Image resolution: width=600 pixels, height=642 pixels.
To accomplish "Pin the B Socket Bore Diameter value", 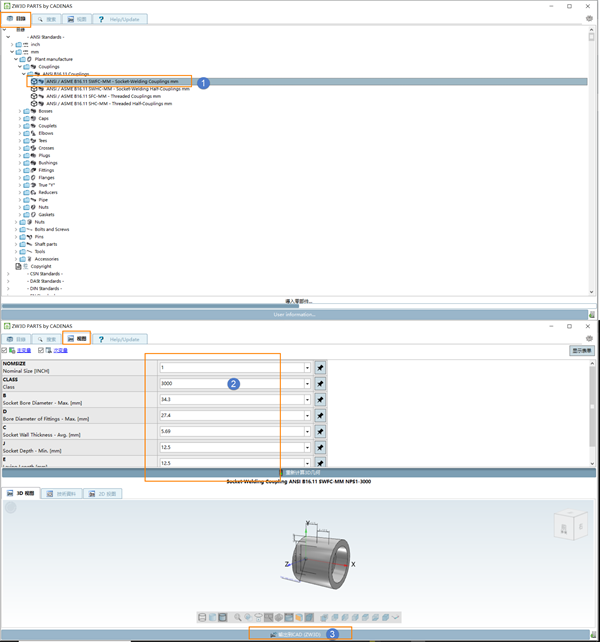I will click(320, 400).
